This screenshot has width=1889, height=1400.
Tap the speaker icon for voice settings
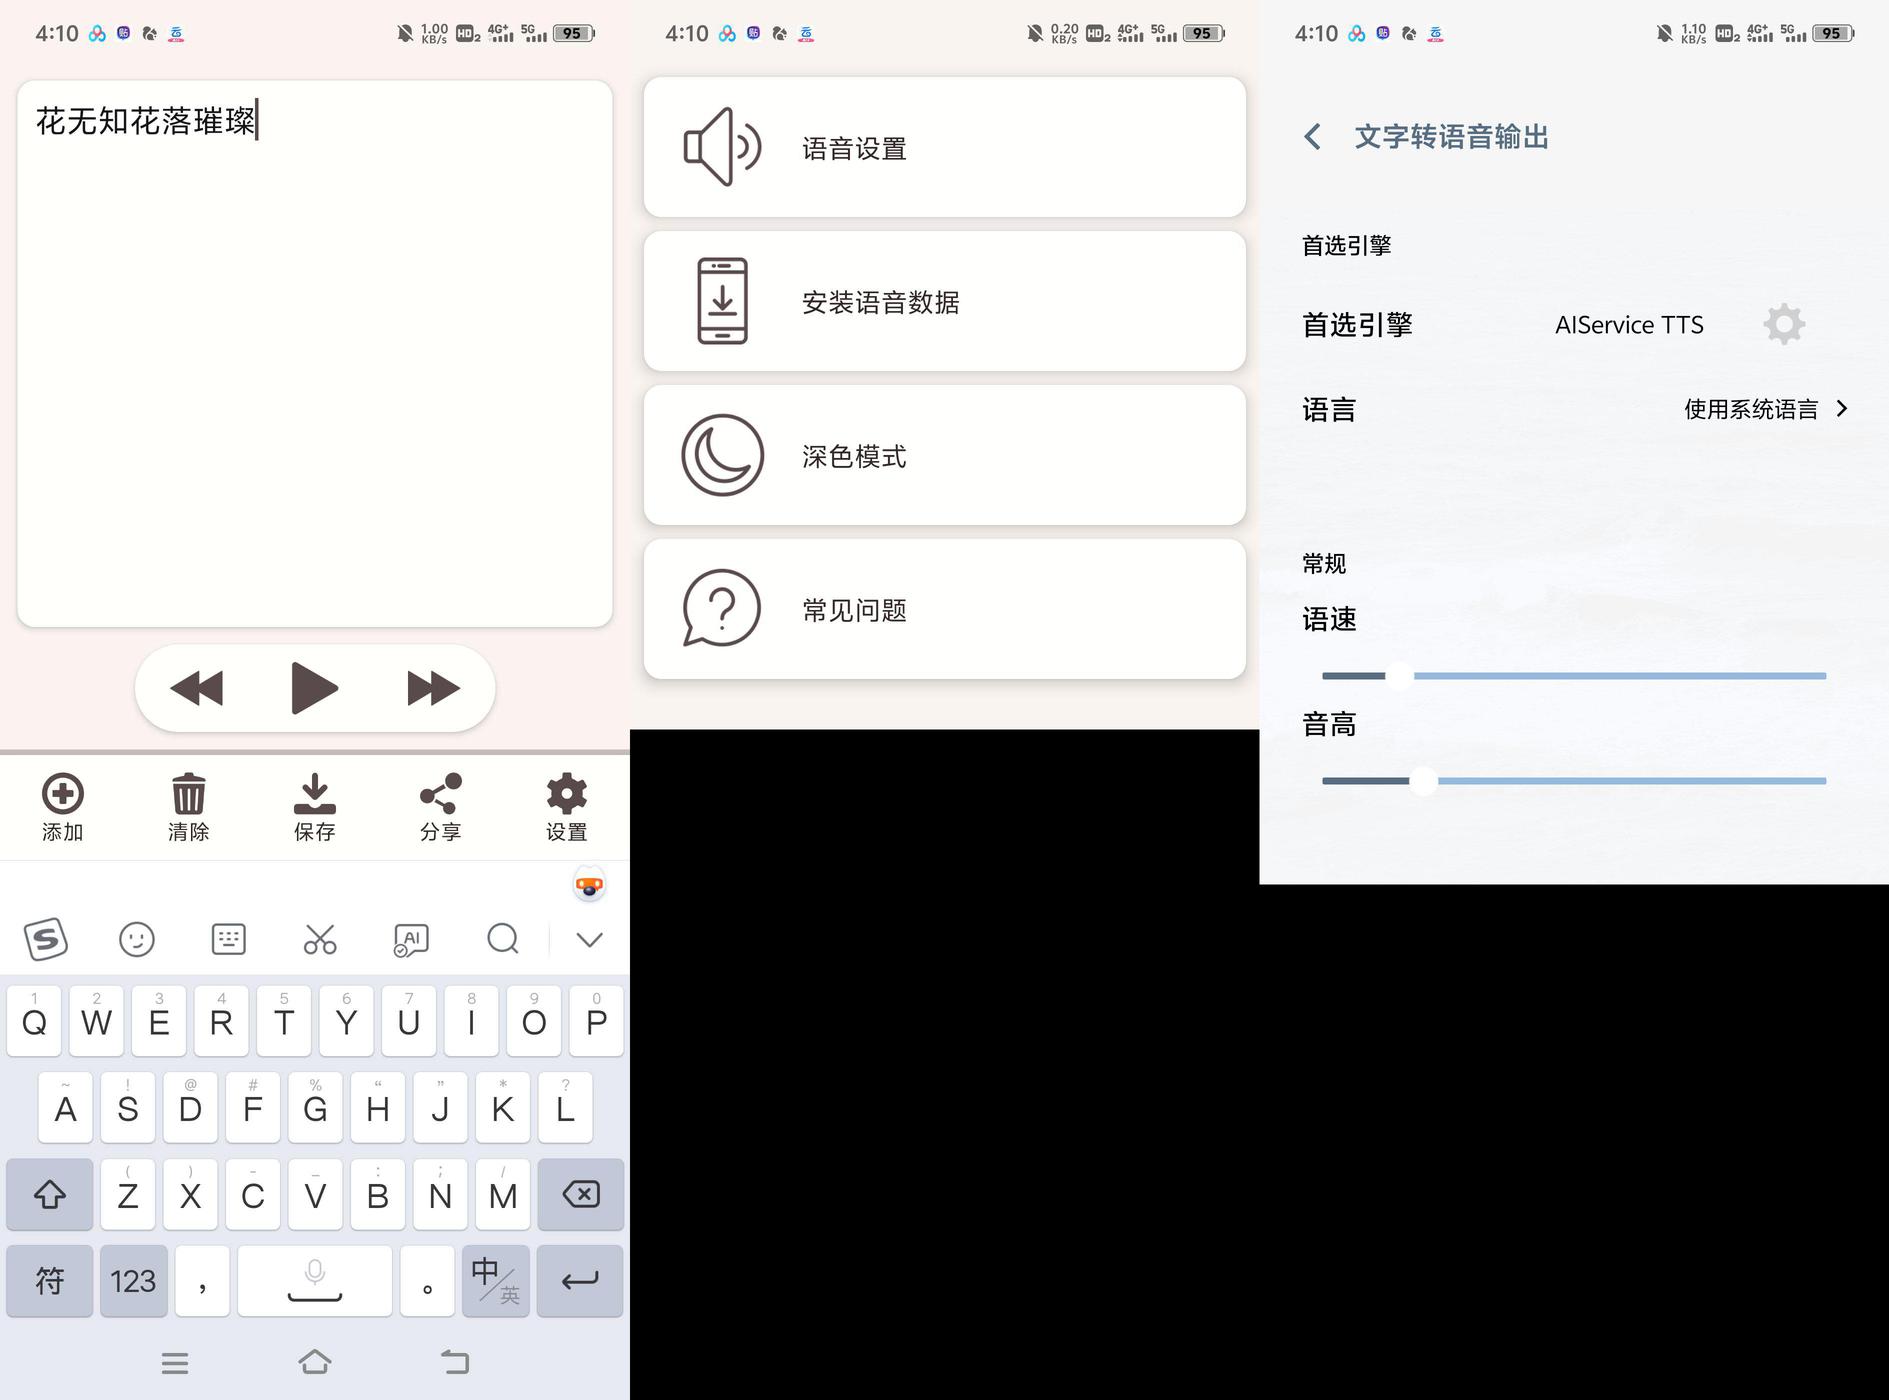[x=722, y=147]
